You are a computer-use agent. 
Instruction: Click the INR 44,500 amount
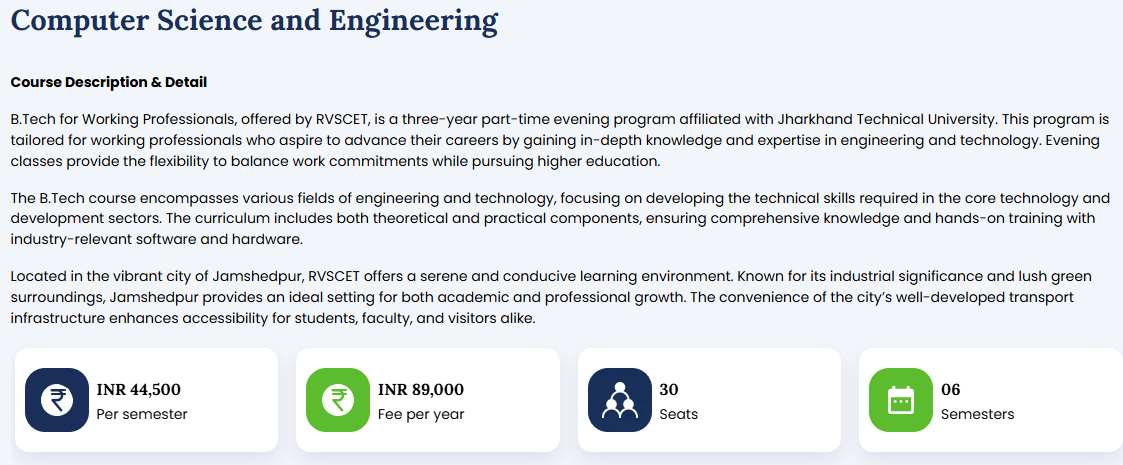[139, 390]
